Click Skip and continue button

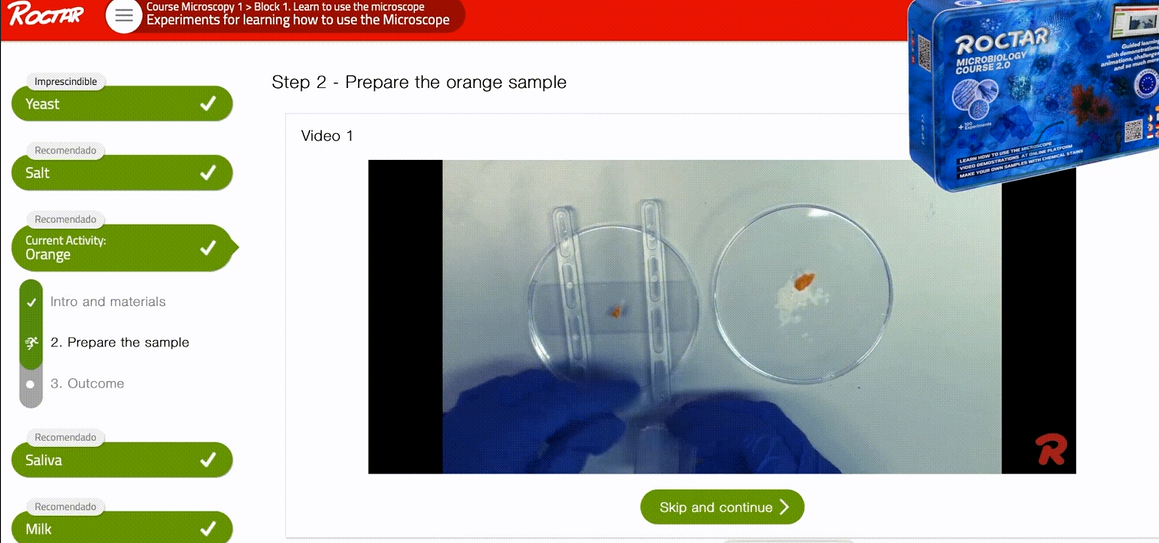722,507
